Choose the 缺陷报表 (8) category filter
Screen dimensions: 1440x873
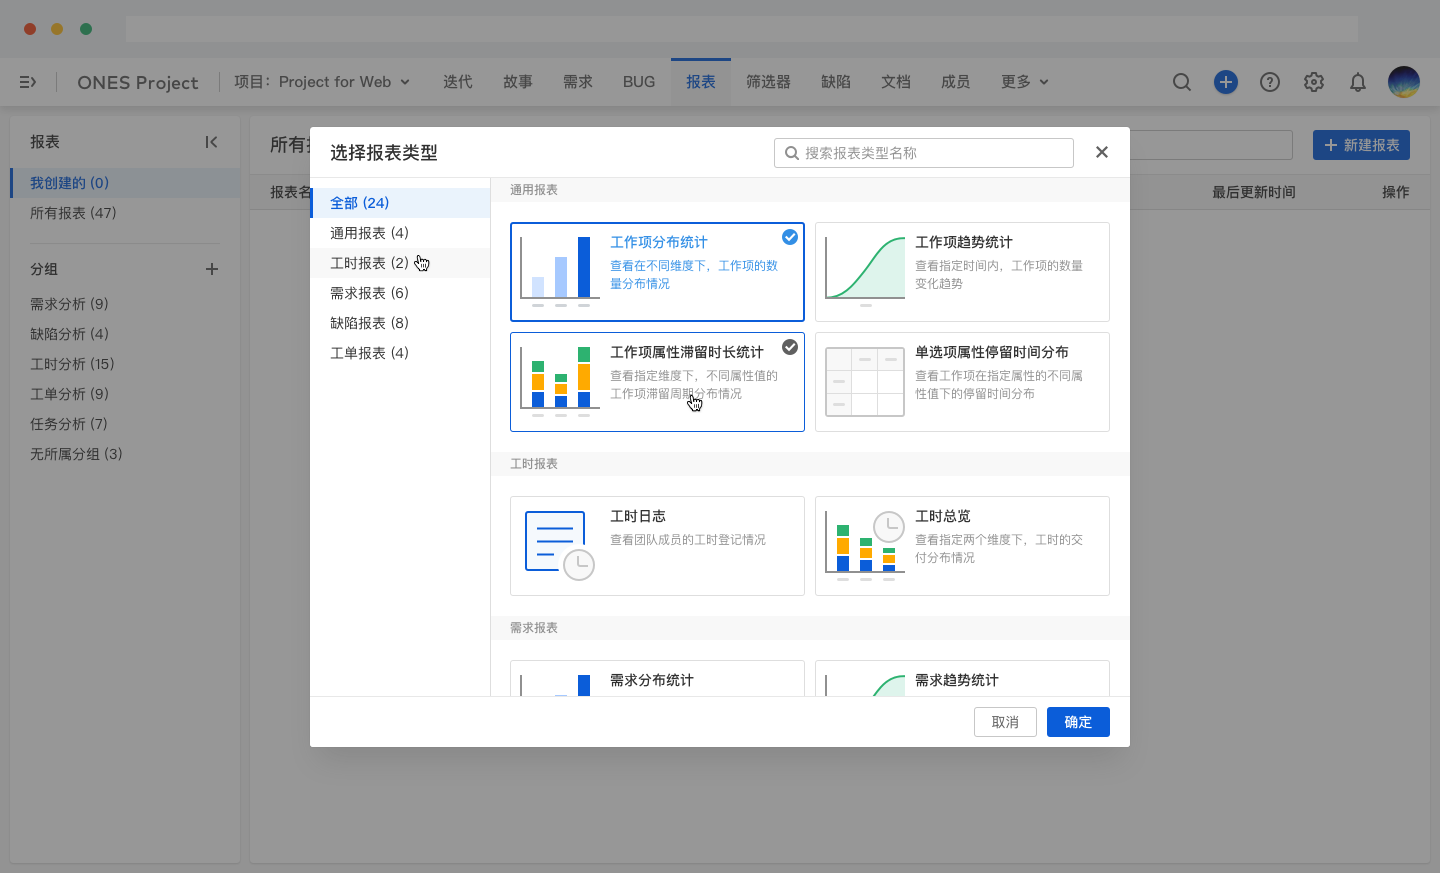point(371,322)
